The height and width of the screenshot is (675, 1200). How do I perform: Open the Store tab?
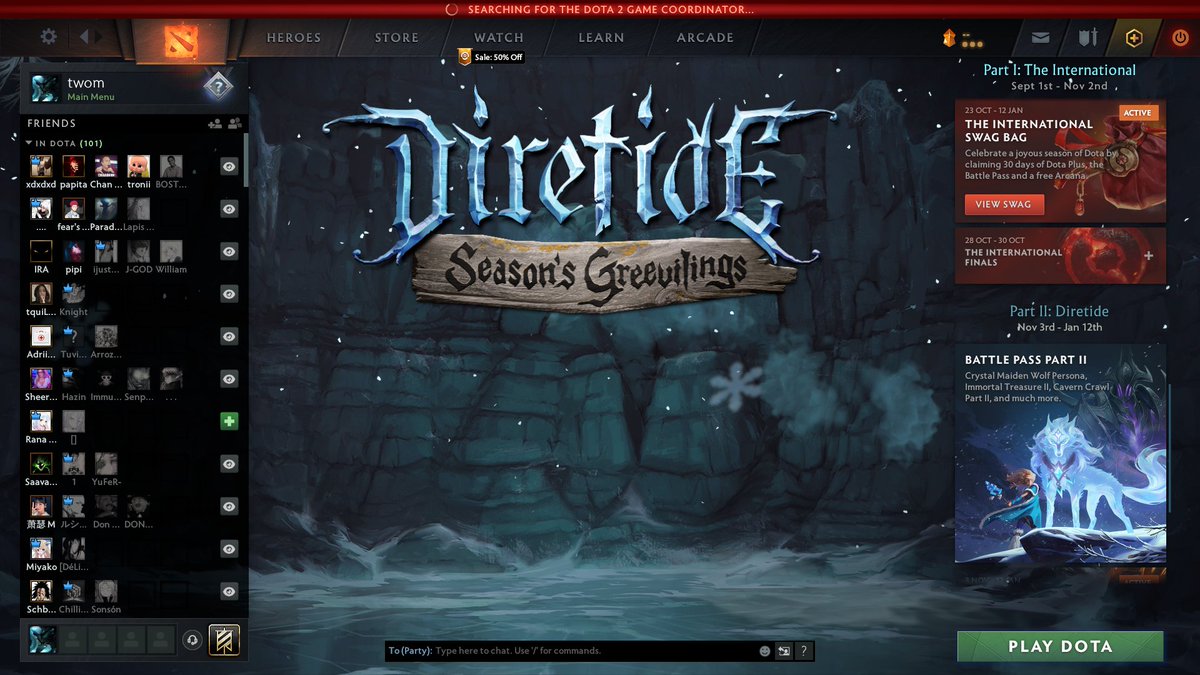397,38
